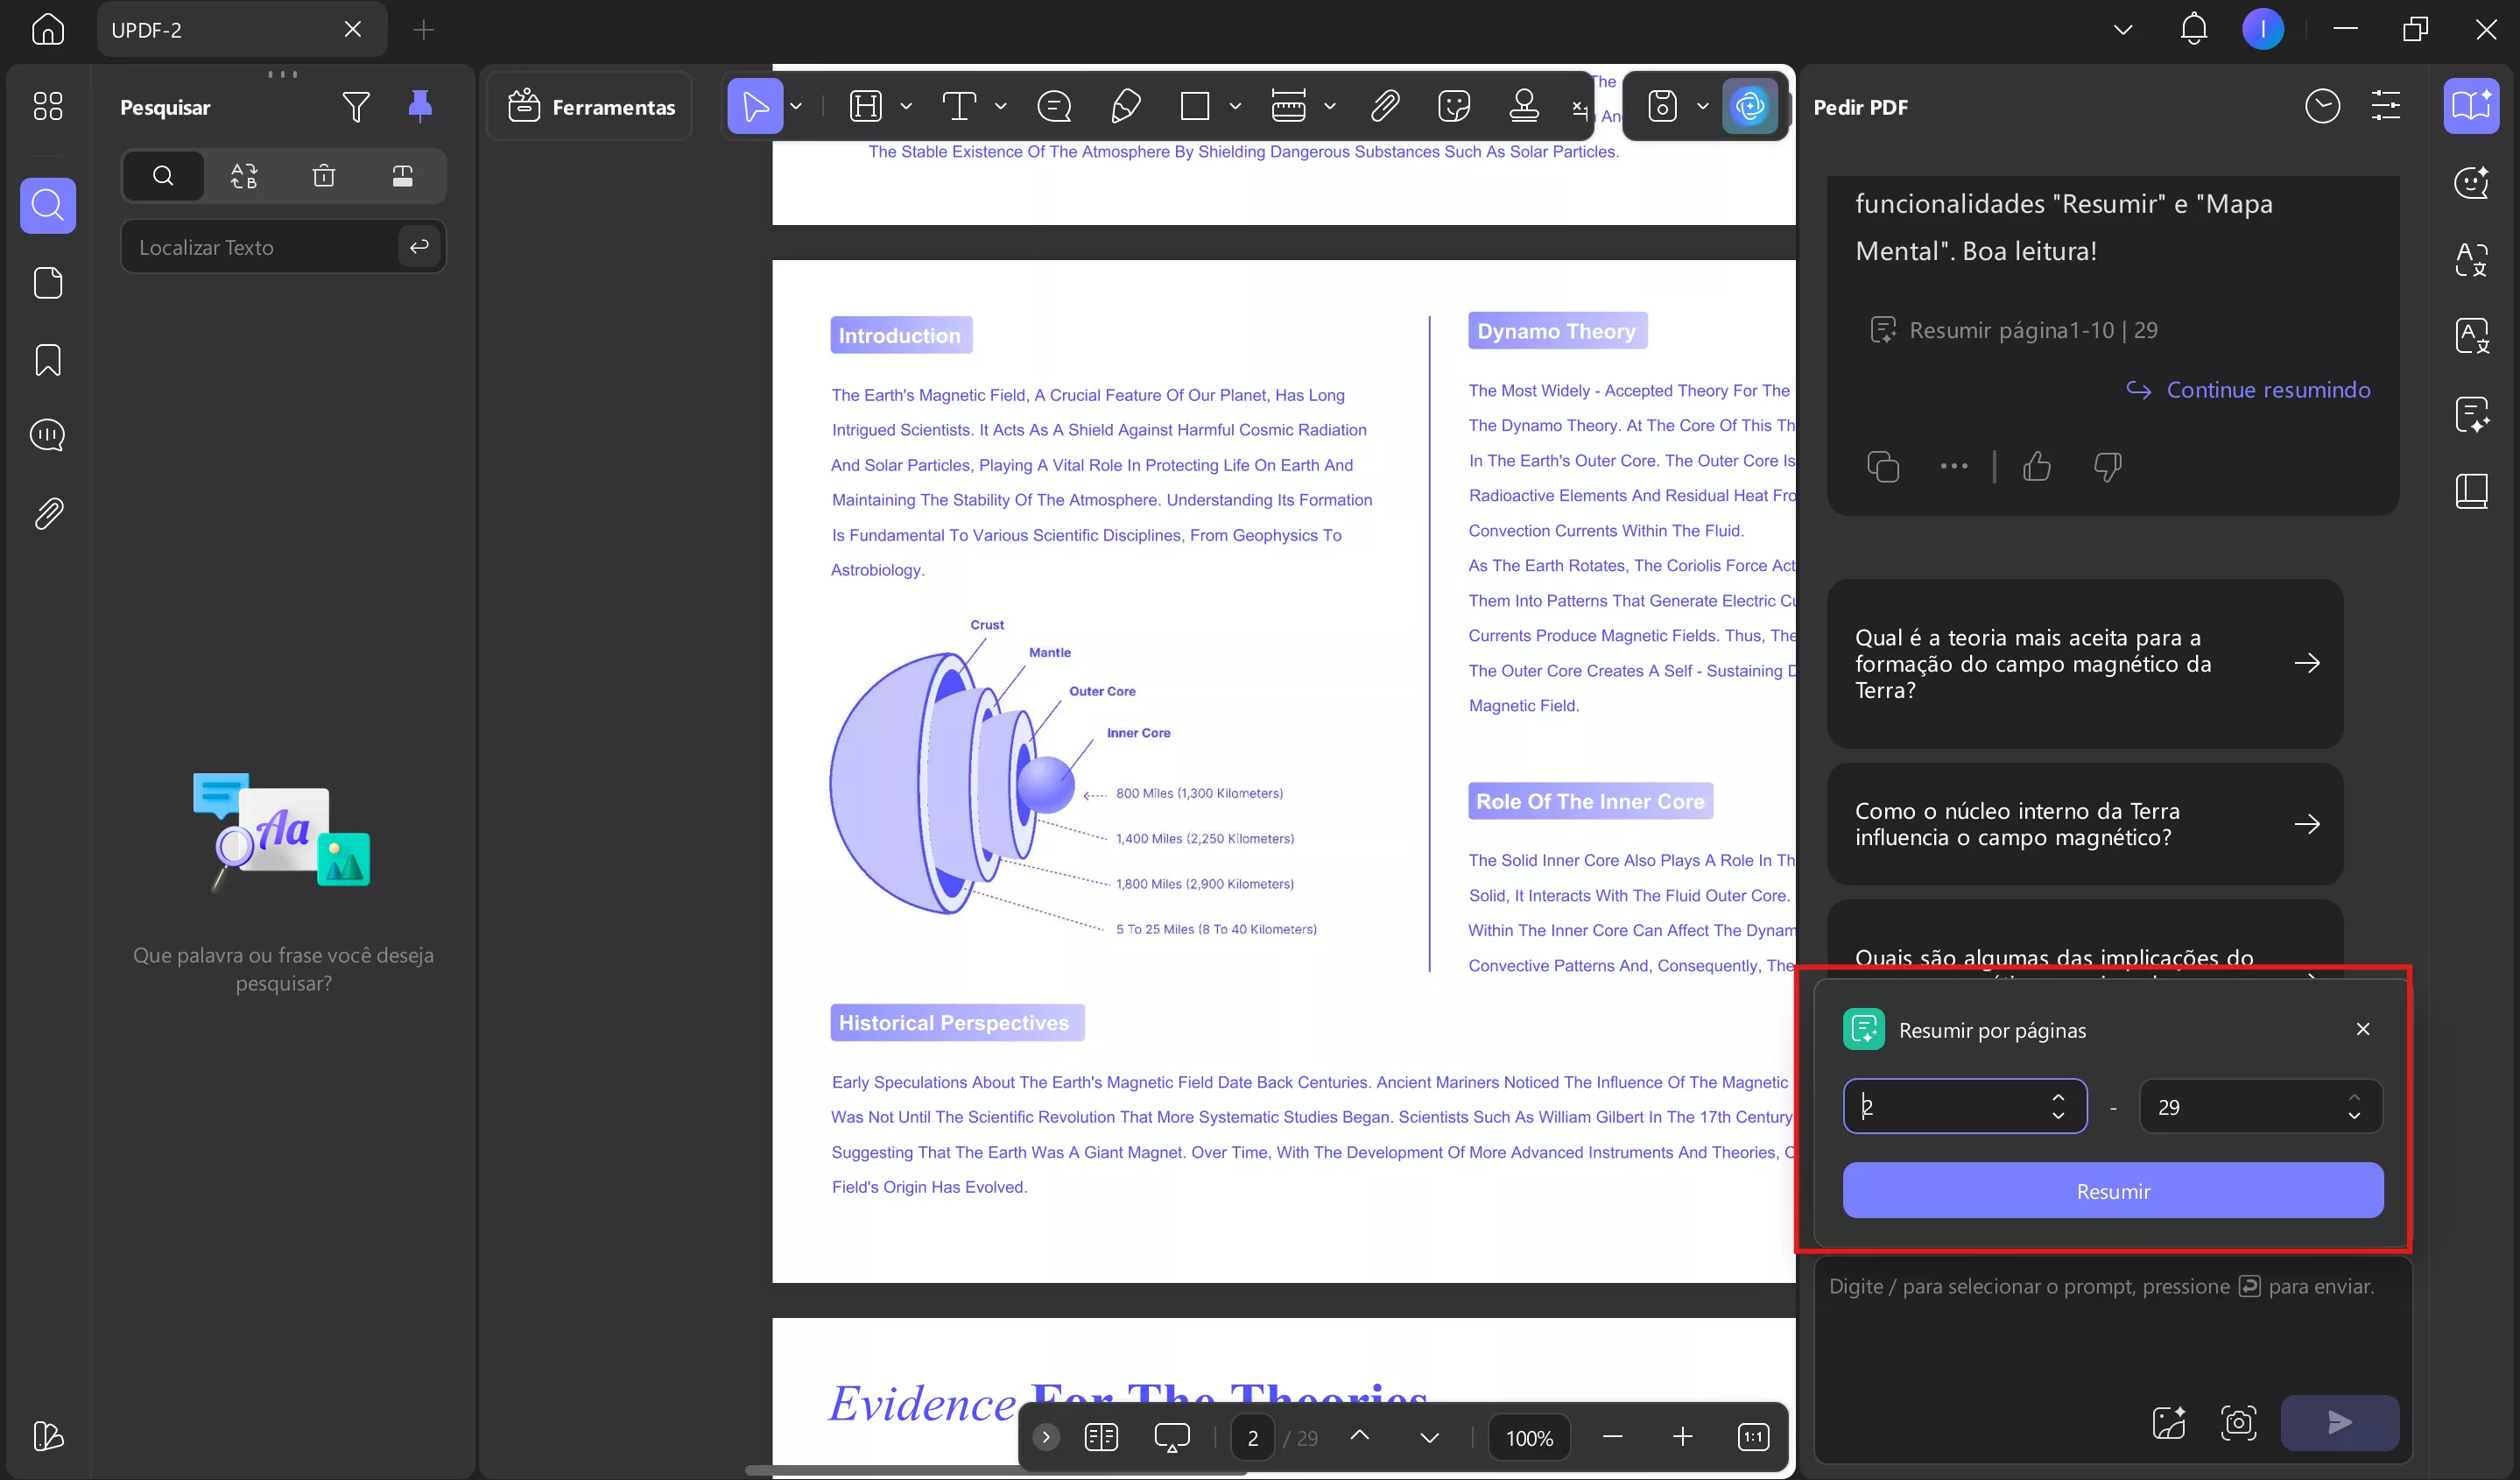Open the sticker tool

(x=1453, y=106)
